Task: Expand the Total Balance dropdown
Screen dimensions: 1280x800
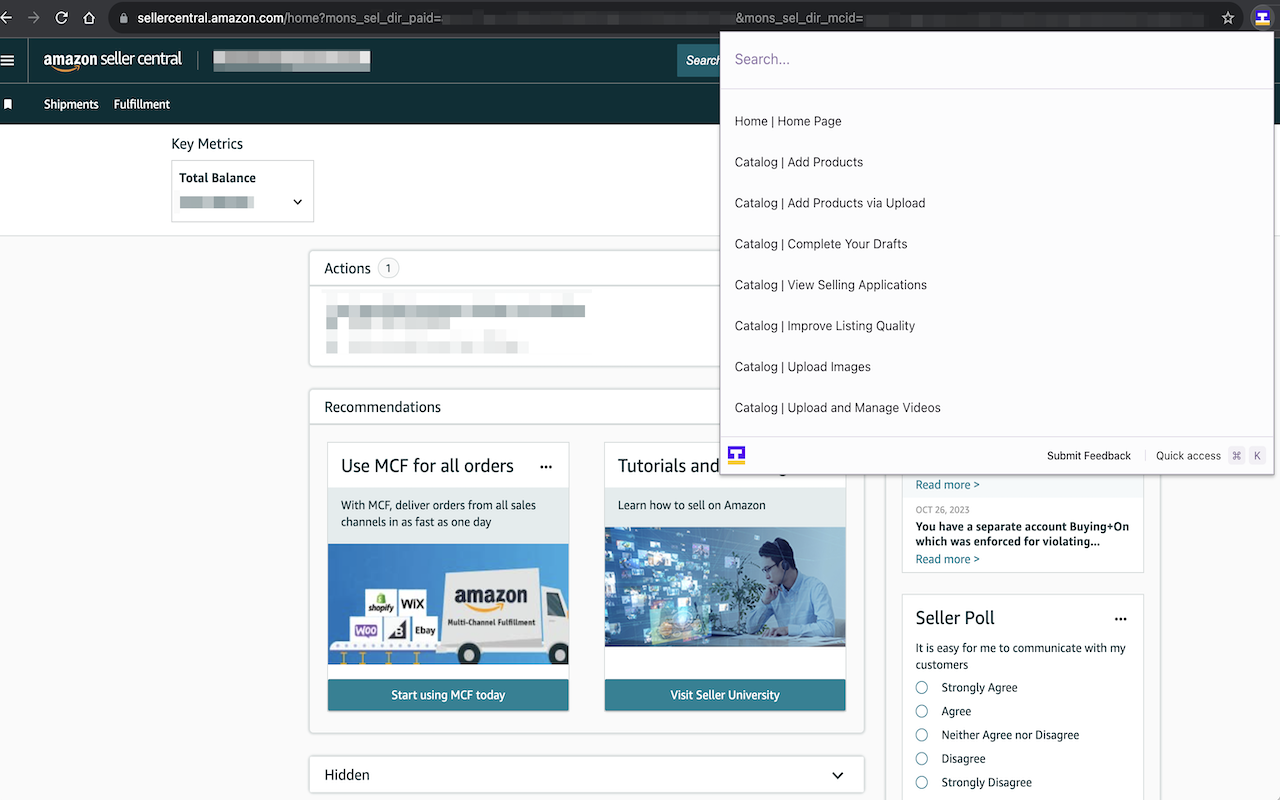Action: 297,202
